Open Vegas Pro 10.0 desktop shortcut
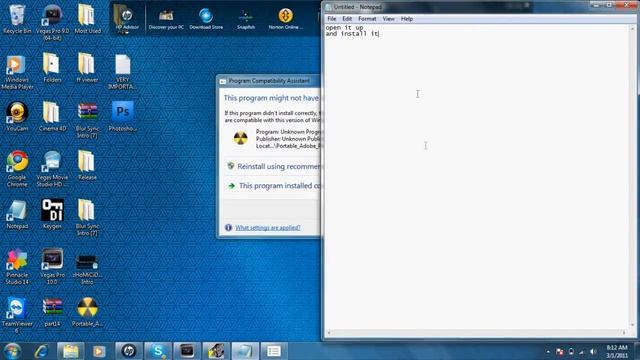 (52, 267)
